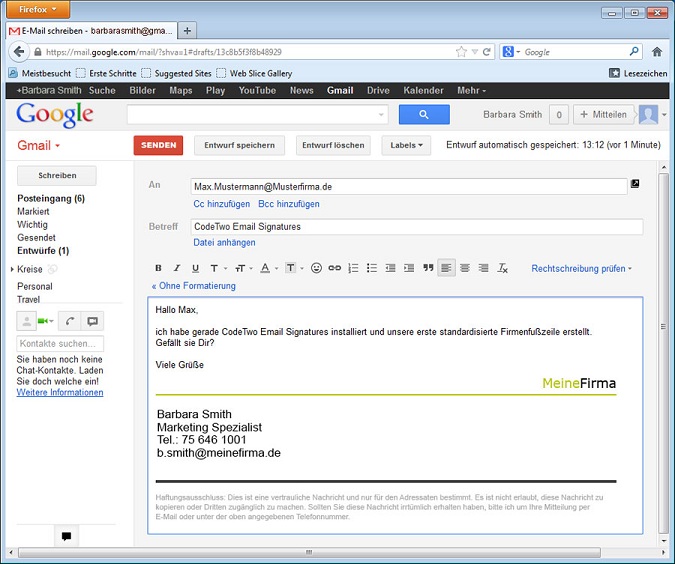
Task: Open Bilder from the Google bar
Action: (x=142, y=90)
